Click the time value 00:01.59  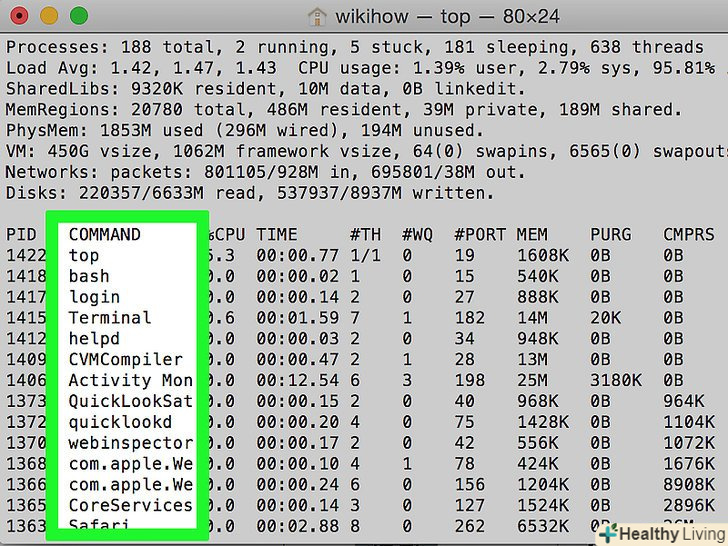[x=298, y=318]
